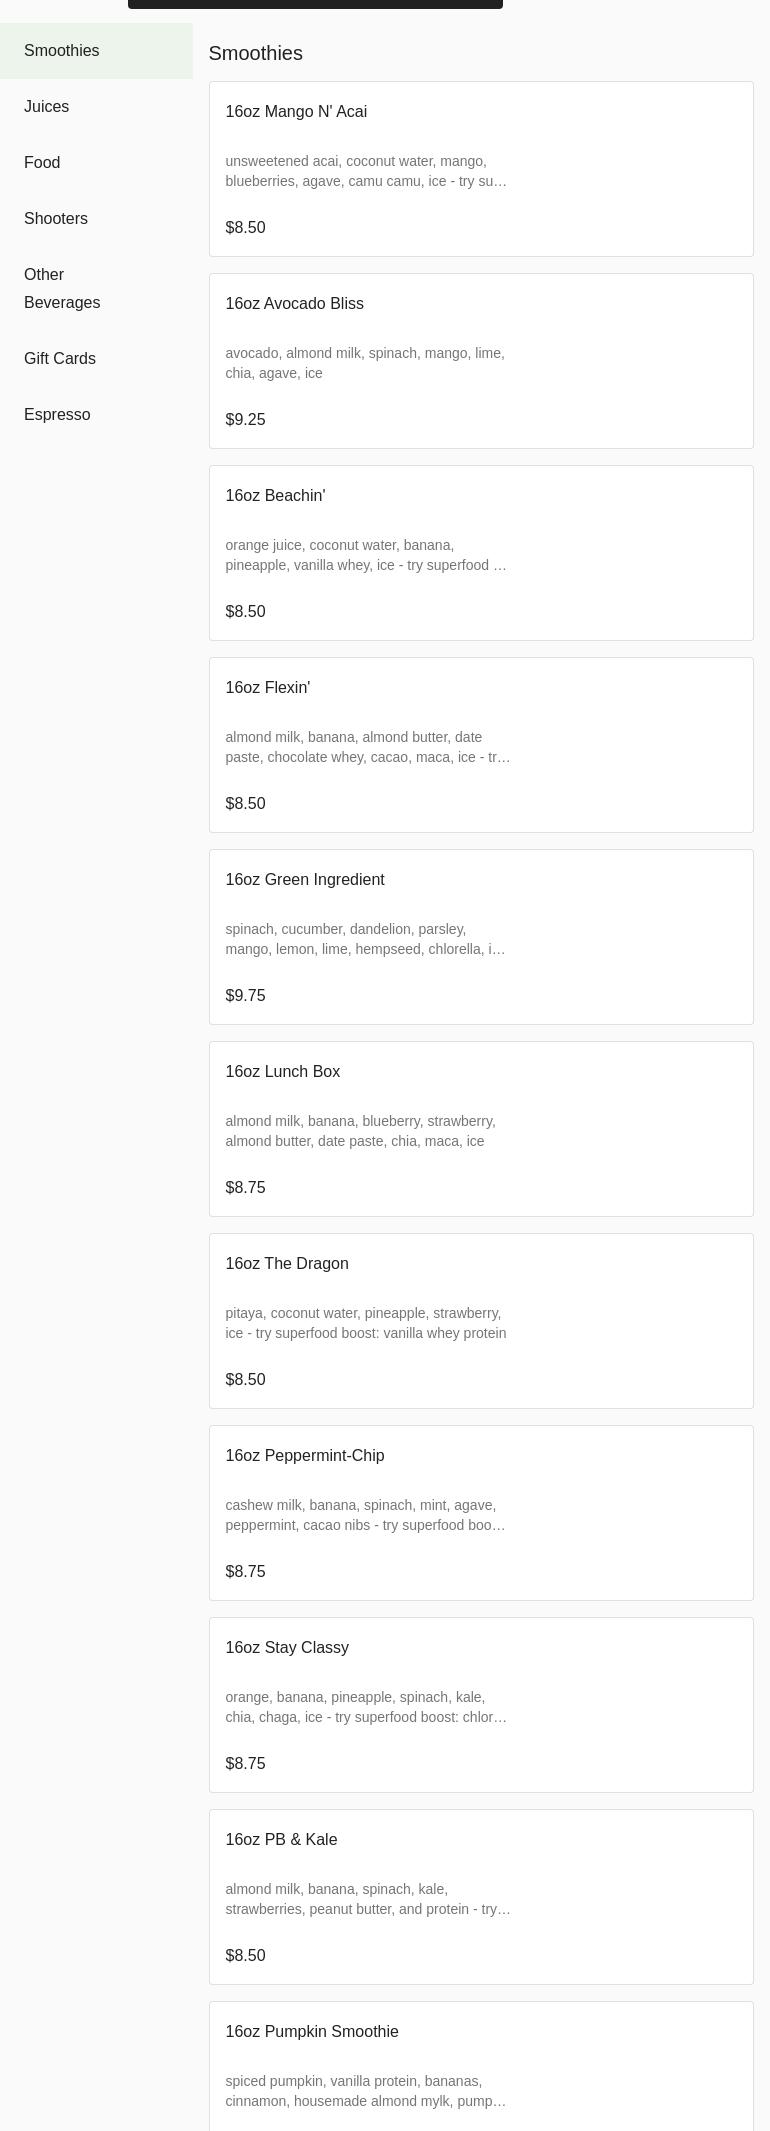Switch to the Food category
Screen dimensions: 770x2131
[x=42, y=163]
